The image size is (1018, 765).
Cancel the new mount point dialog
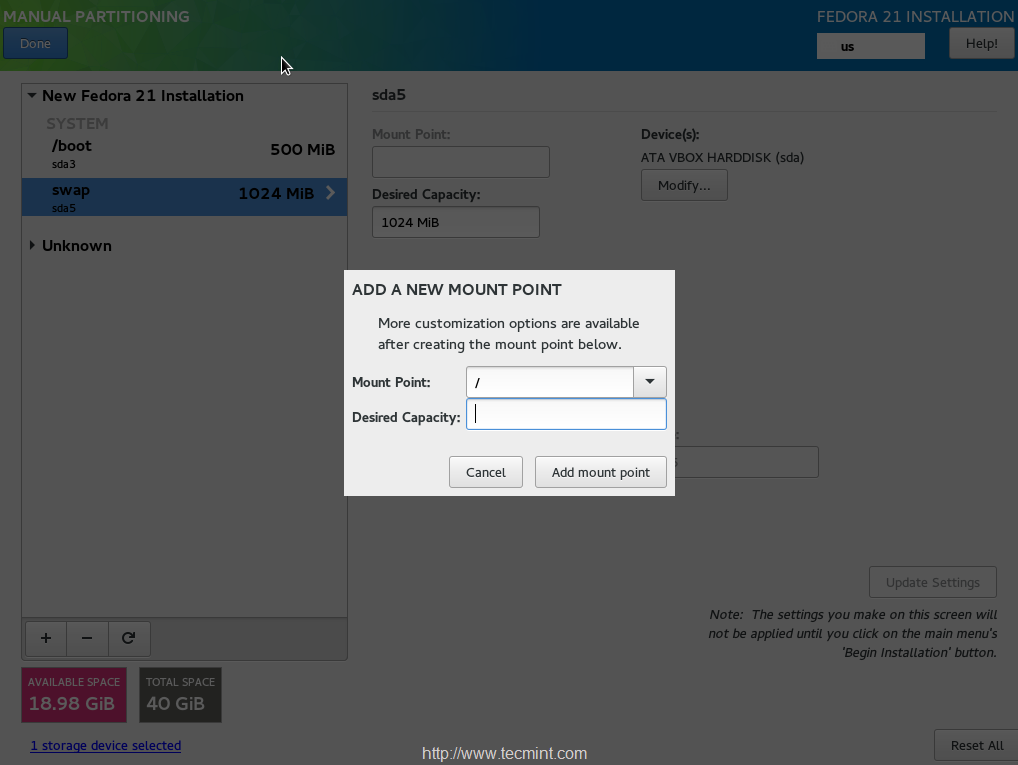click(486, 472)
